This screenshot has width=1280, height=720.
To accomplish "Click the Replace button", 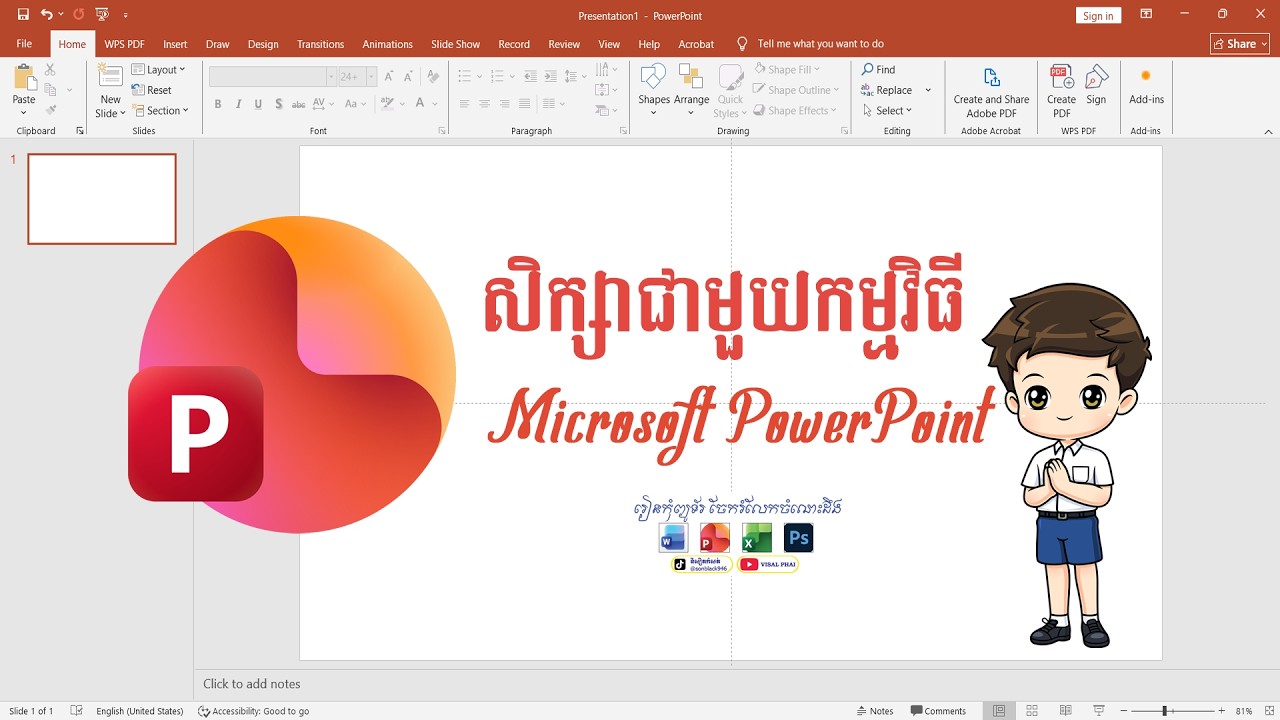I will (x=886, y=90).
